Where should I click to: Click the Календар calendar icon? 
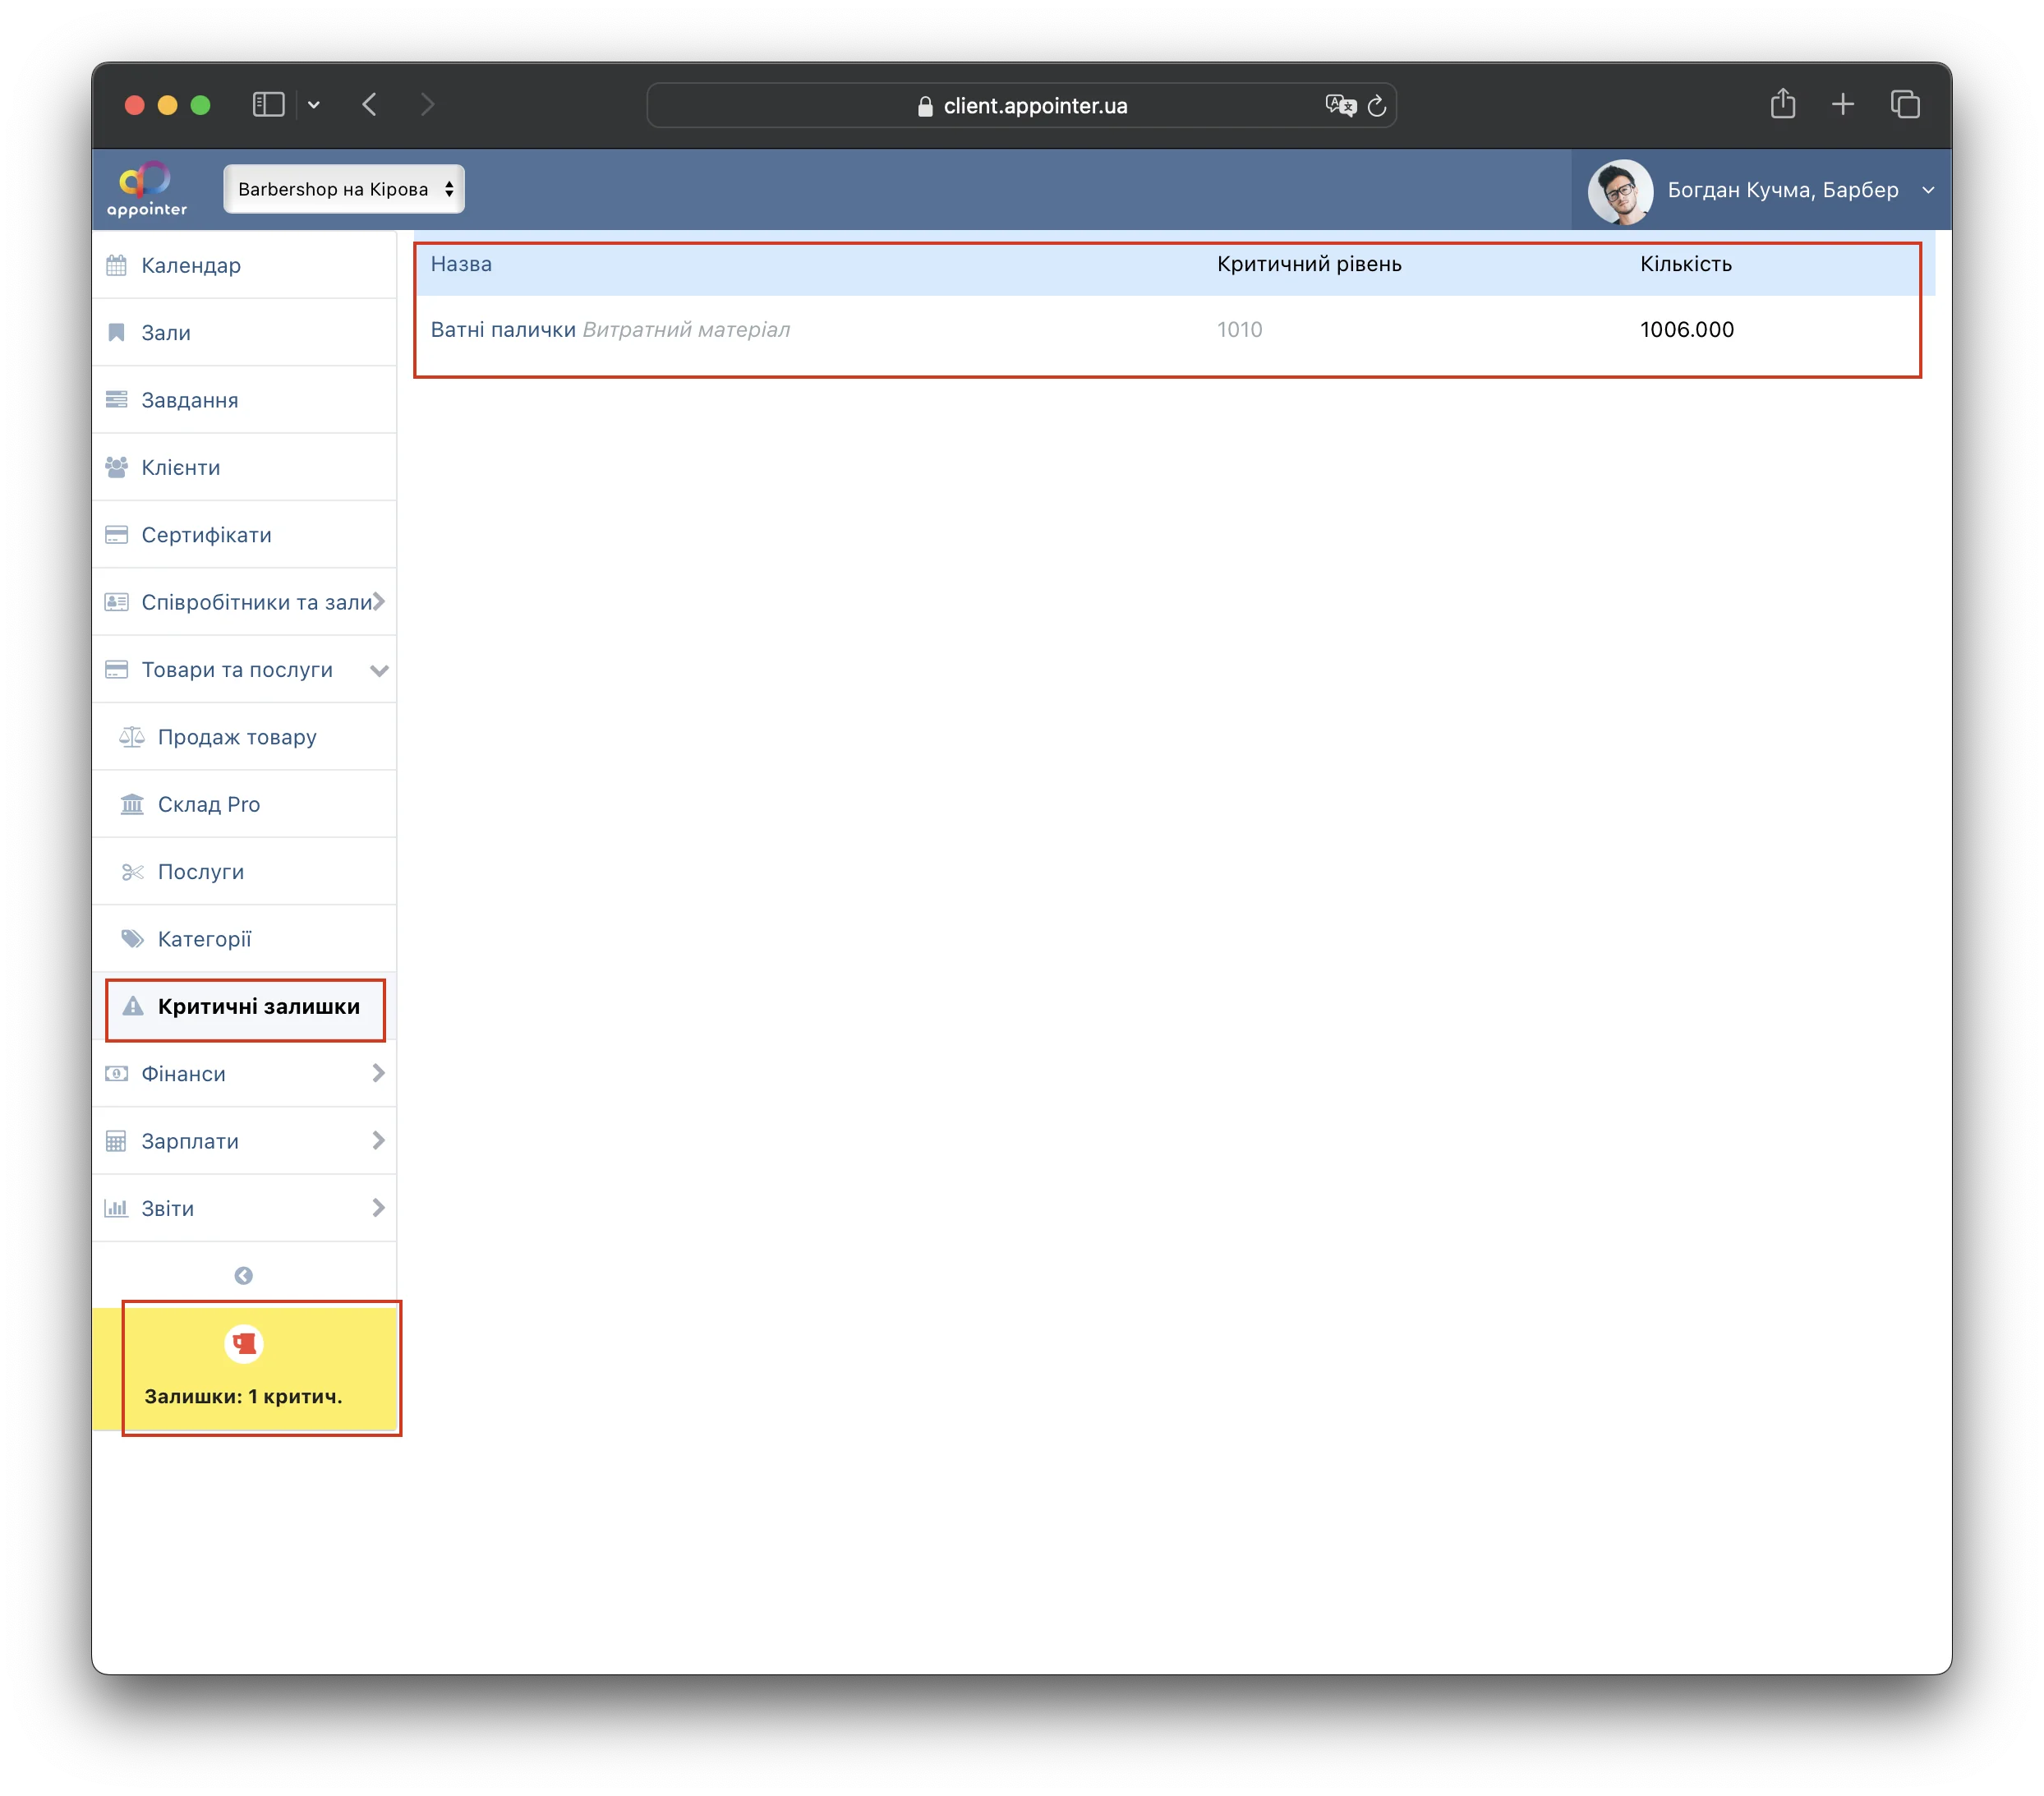[x=117, y=265]
